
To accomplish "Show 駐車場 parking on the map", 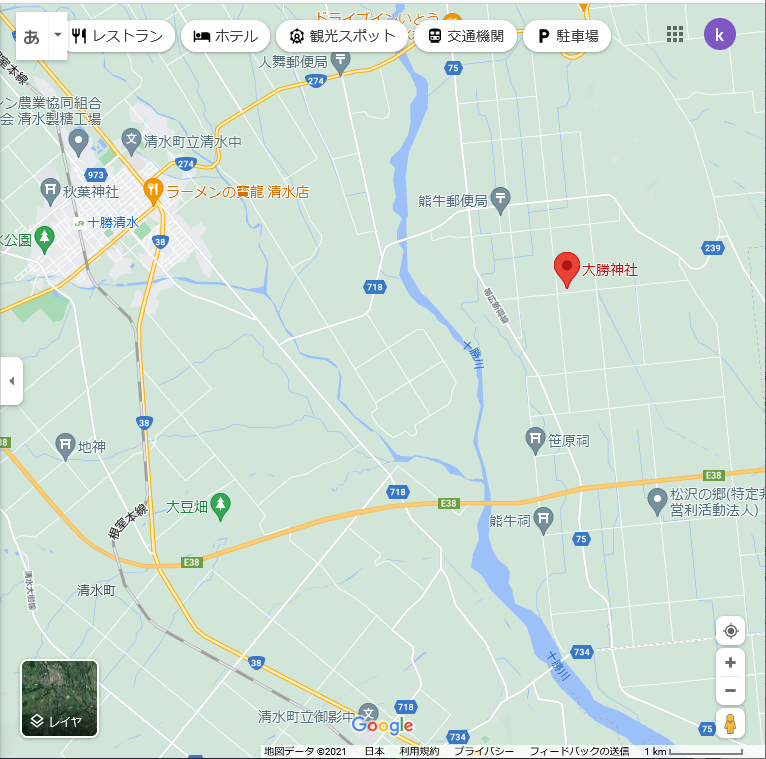I will tap(567, 36).
